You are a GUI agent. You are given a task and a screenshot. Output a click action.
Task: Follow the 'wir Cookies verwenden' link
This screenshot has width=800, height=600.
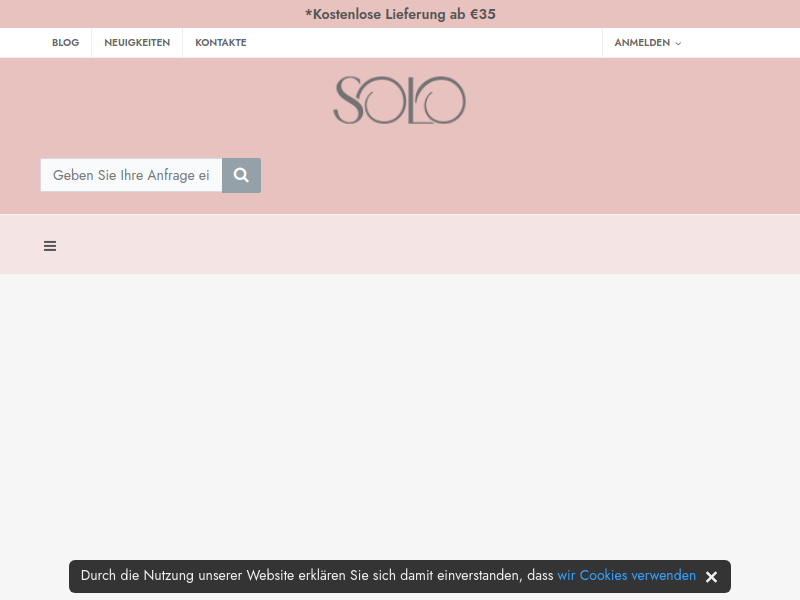627,576
